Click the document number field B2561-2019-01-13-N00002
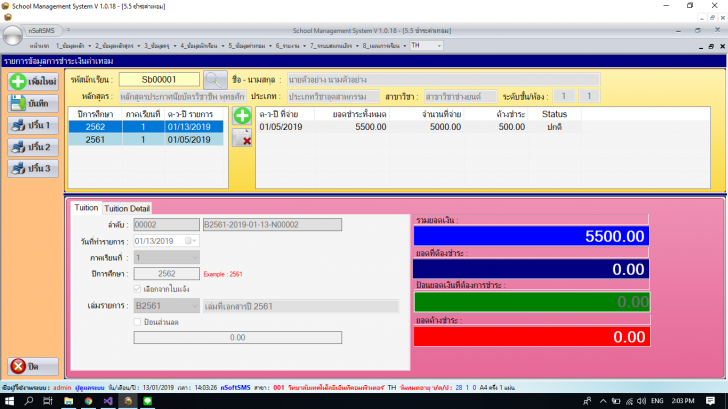 272,225
